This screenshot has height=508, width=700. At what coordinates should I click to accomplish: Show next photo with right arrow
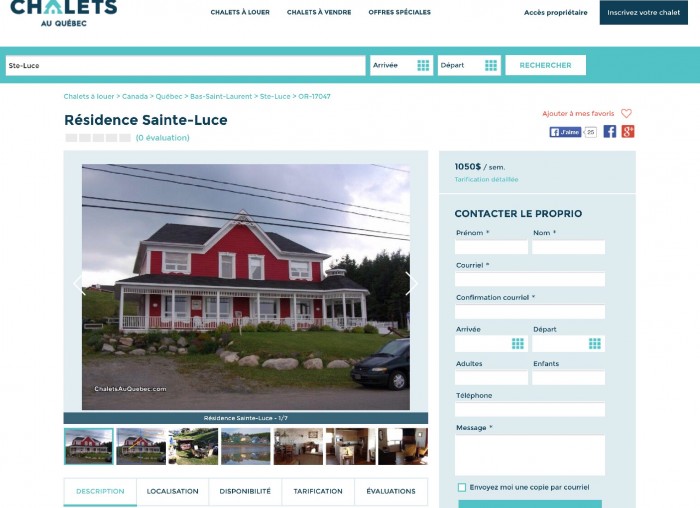click(411, 283)
